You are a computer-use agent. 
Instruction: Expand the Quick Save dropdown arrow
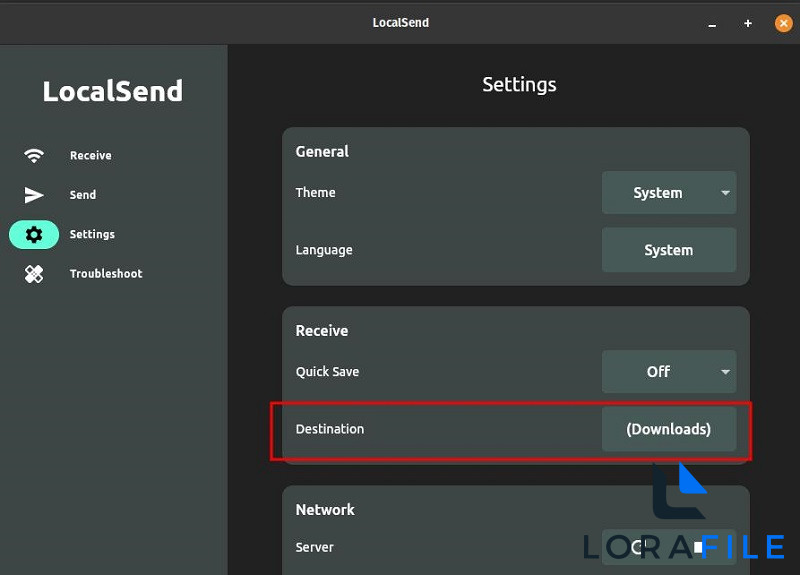pos(725,372)
